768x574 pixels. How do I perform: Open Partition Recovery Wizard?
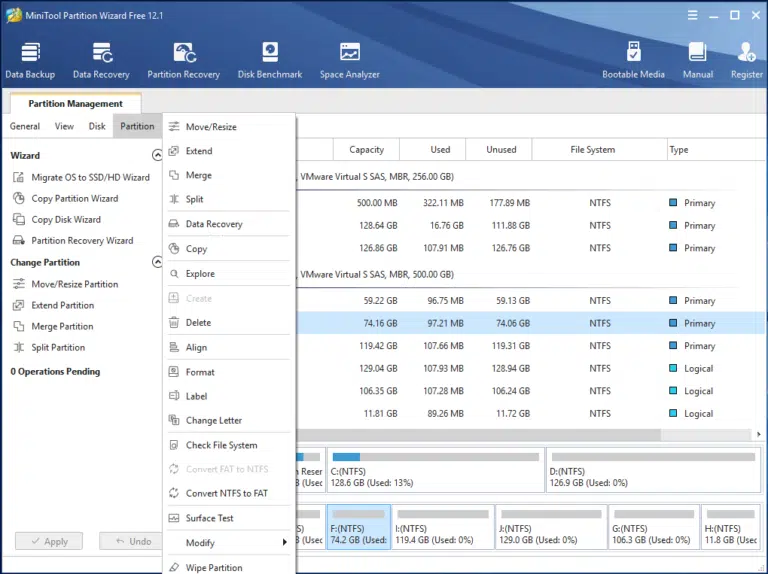(x=73, y=240)
